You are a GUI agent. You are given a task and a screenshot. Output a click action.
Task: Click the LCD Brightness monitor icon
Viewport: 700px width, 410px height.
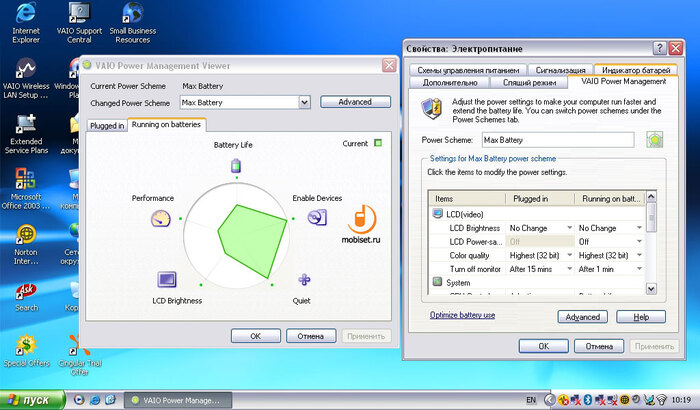click(167, 280)
